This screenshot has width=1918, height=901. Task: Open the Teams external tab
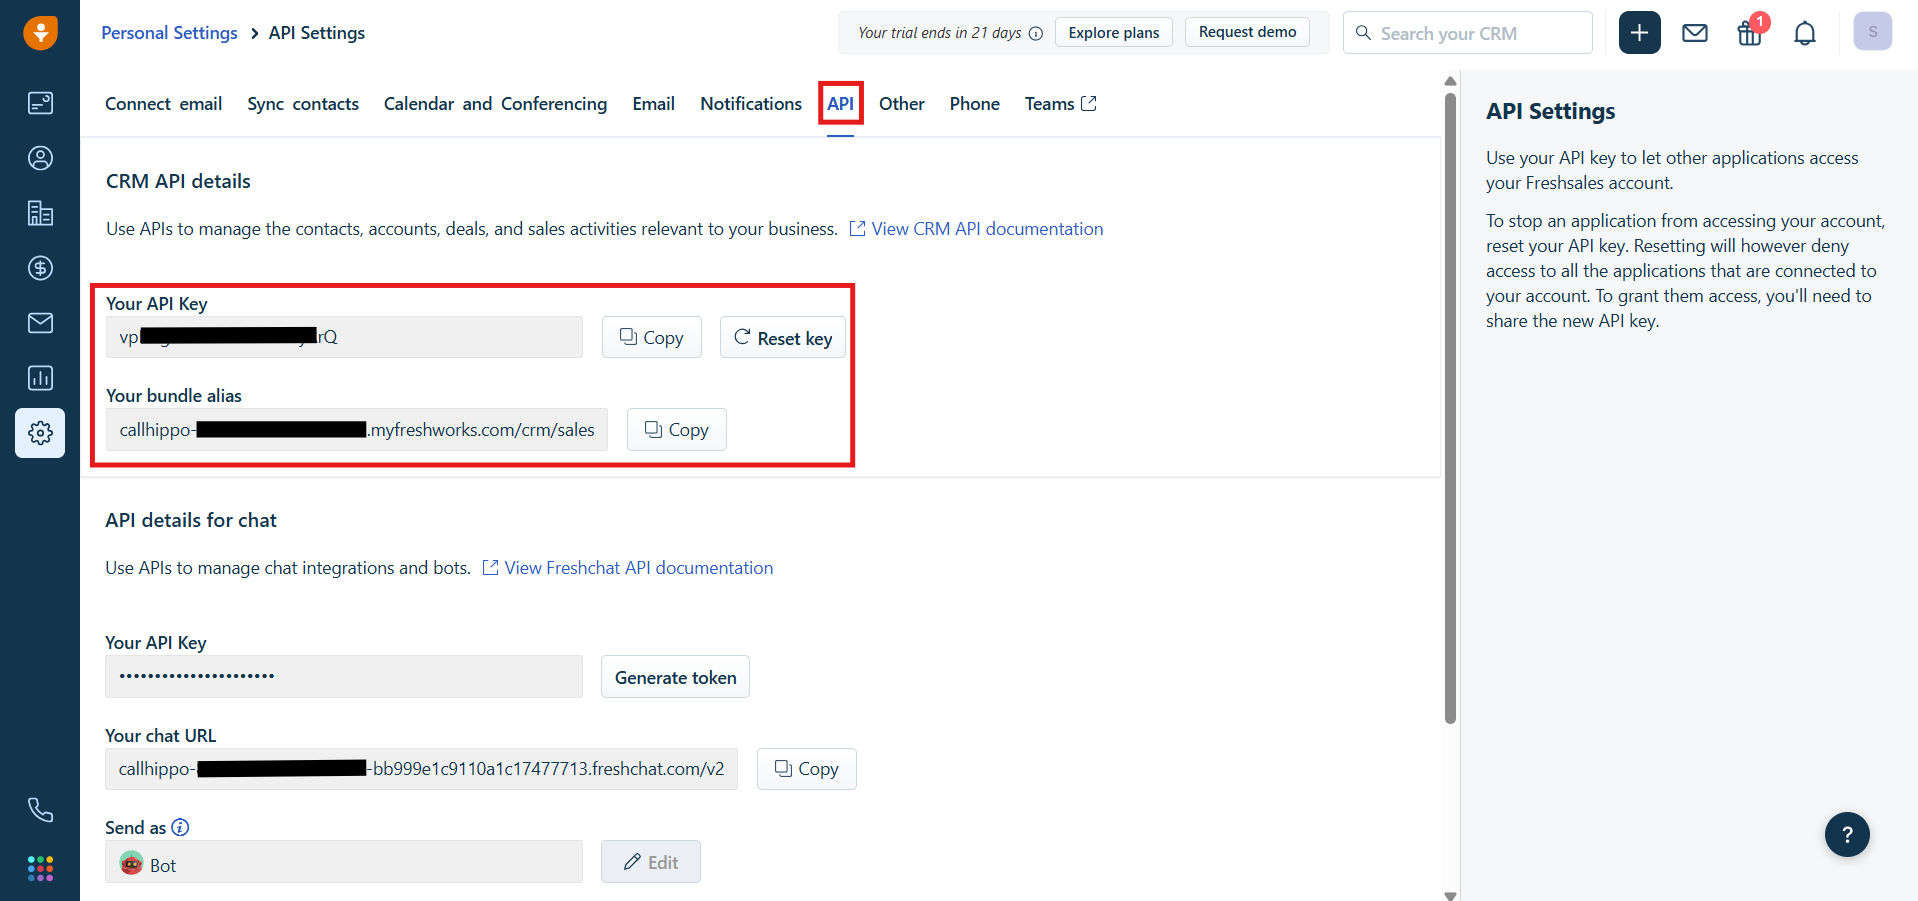[1060, 104]
